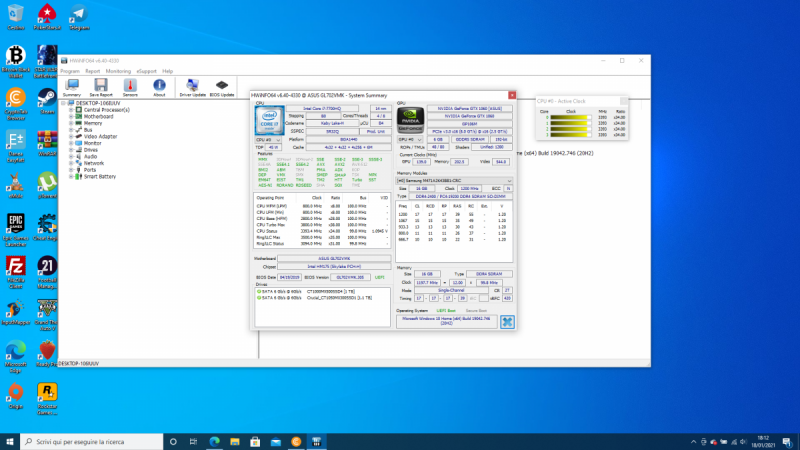This screenshot has width=800, height=450.
Task: Select Smart Battery in the tree
Action: 99,176
